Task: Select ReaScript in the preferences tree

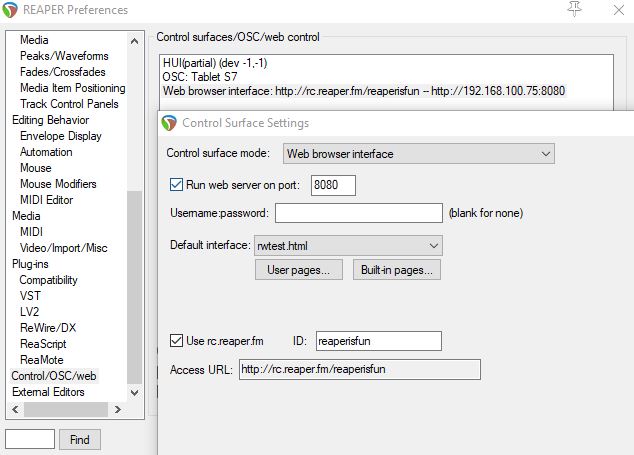Action: pyautogui.click(x=43, y=344)
